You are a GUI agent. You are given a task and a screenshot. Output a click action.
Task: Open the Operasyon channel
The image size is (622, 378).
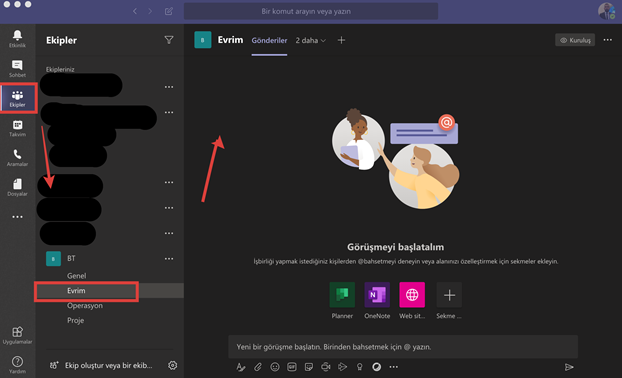tap(85, 305)
